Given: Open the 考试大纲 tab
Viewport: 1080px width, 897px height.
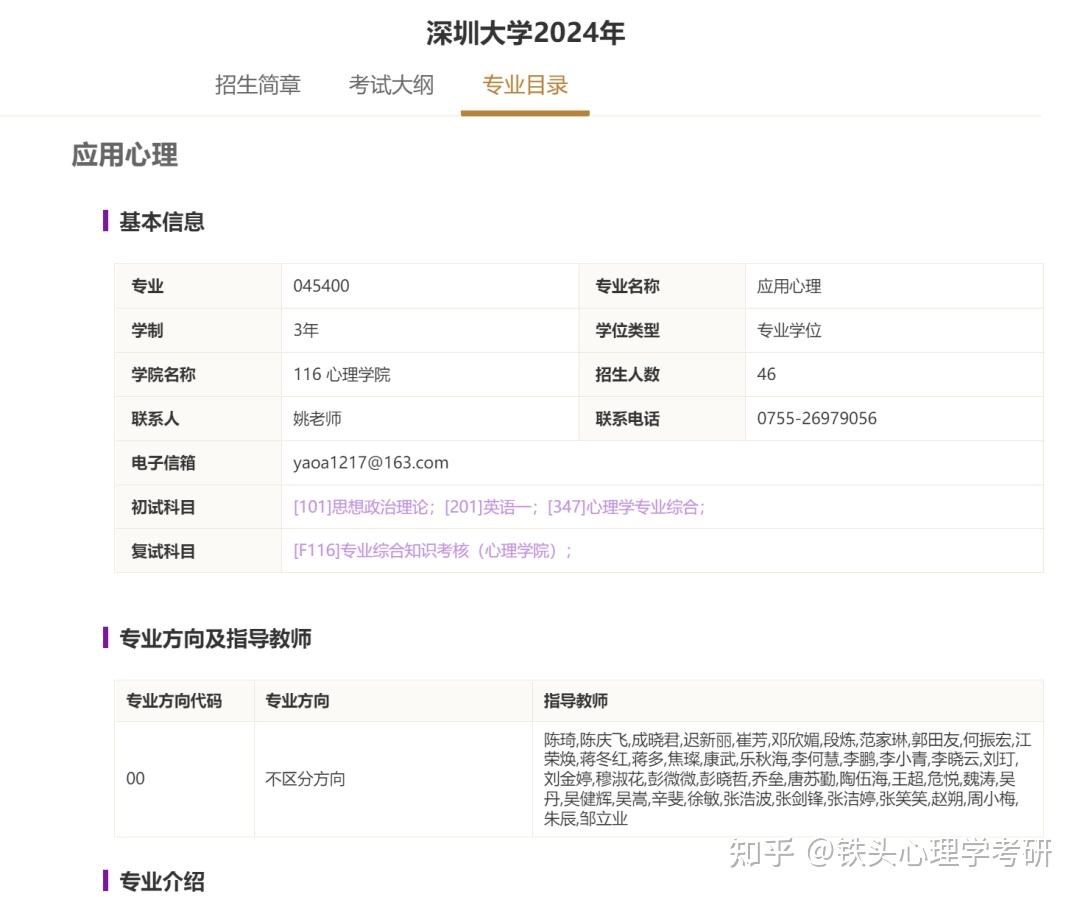Looking at the screenshot, I should (x=391, y=85).
